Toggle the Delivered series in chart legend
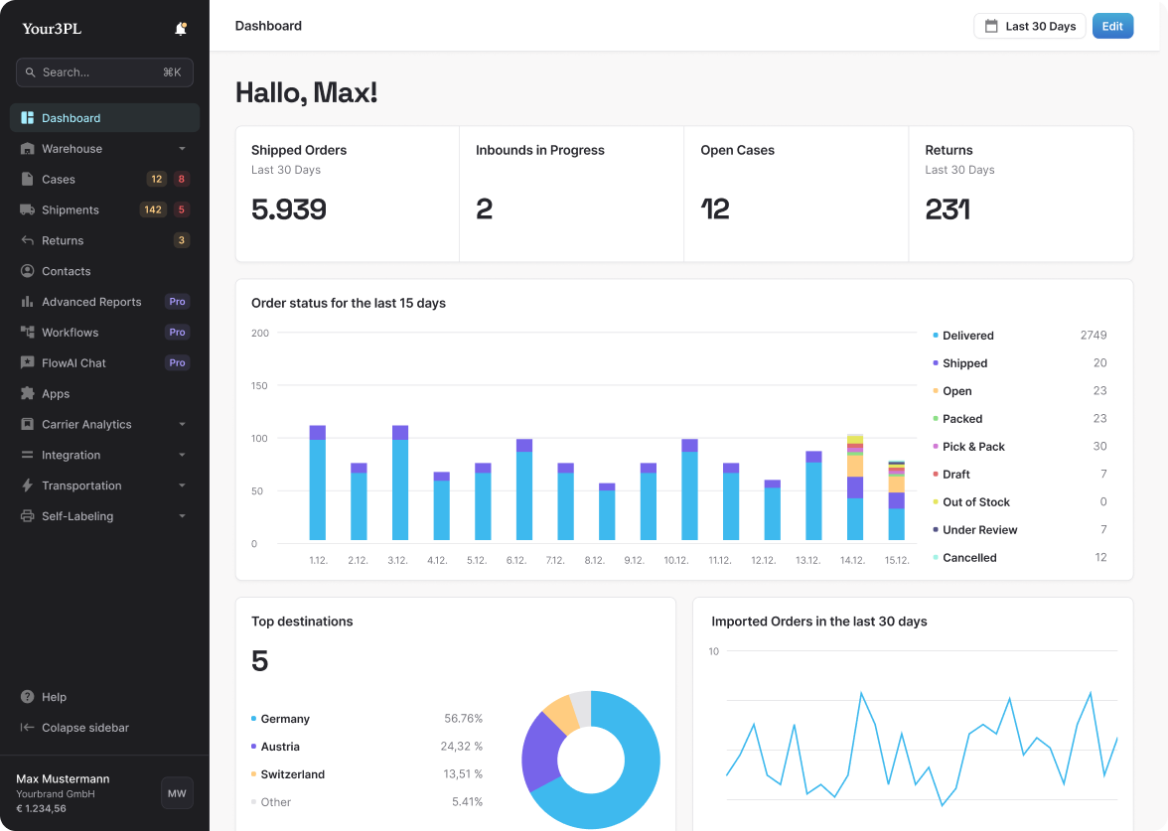 [x=967, y=336]
